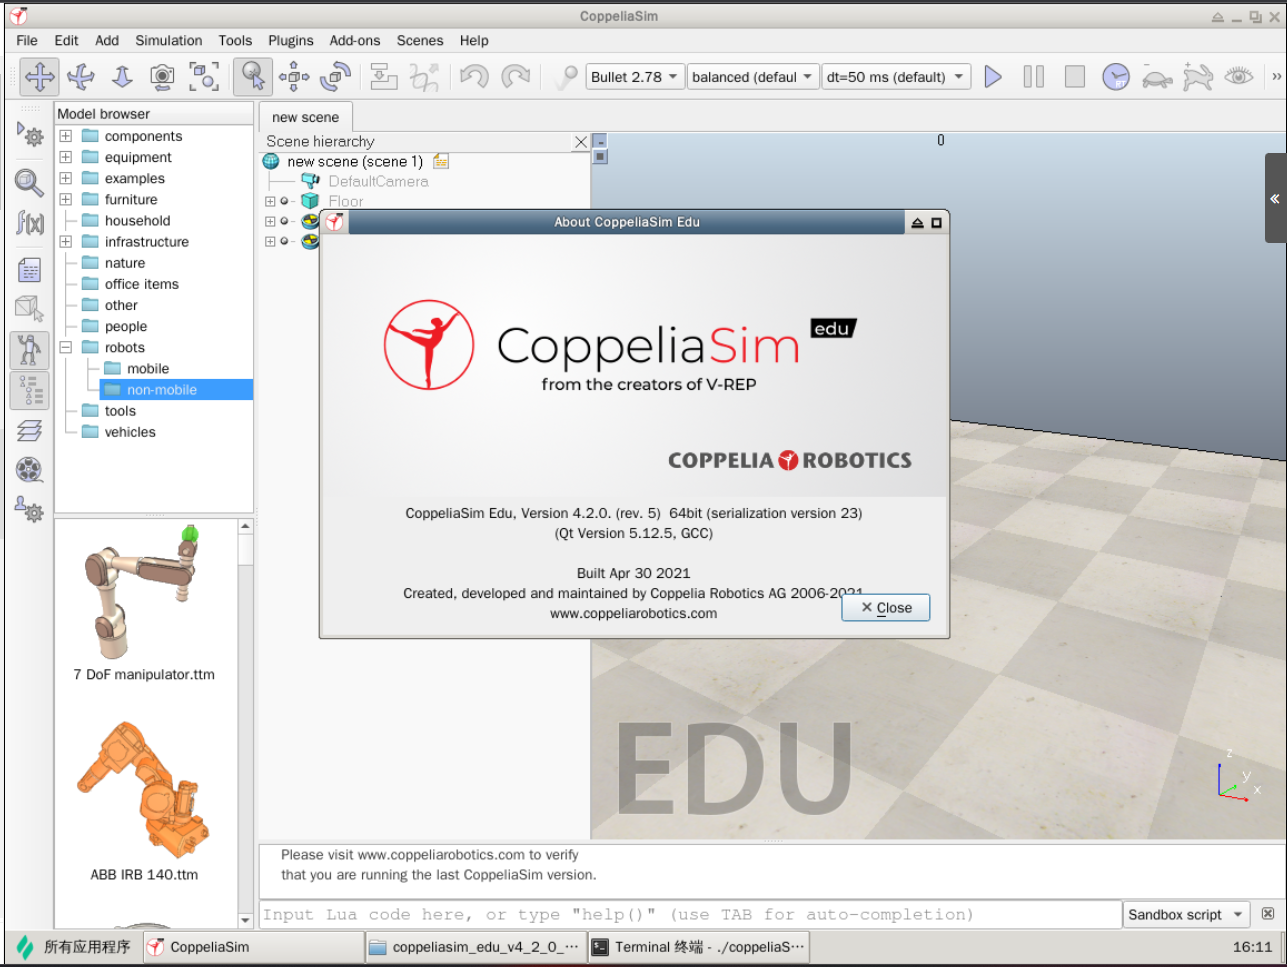This screenshot has height=967, width=1287.
Task: Select the camera pan tool
Action: point(39,76)
